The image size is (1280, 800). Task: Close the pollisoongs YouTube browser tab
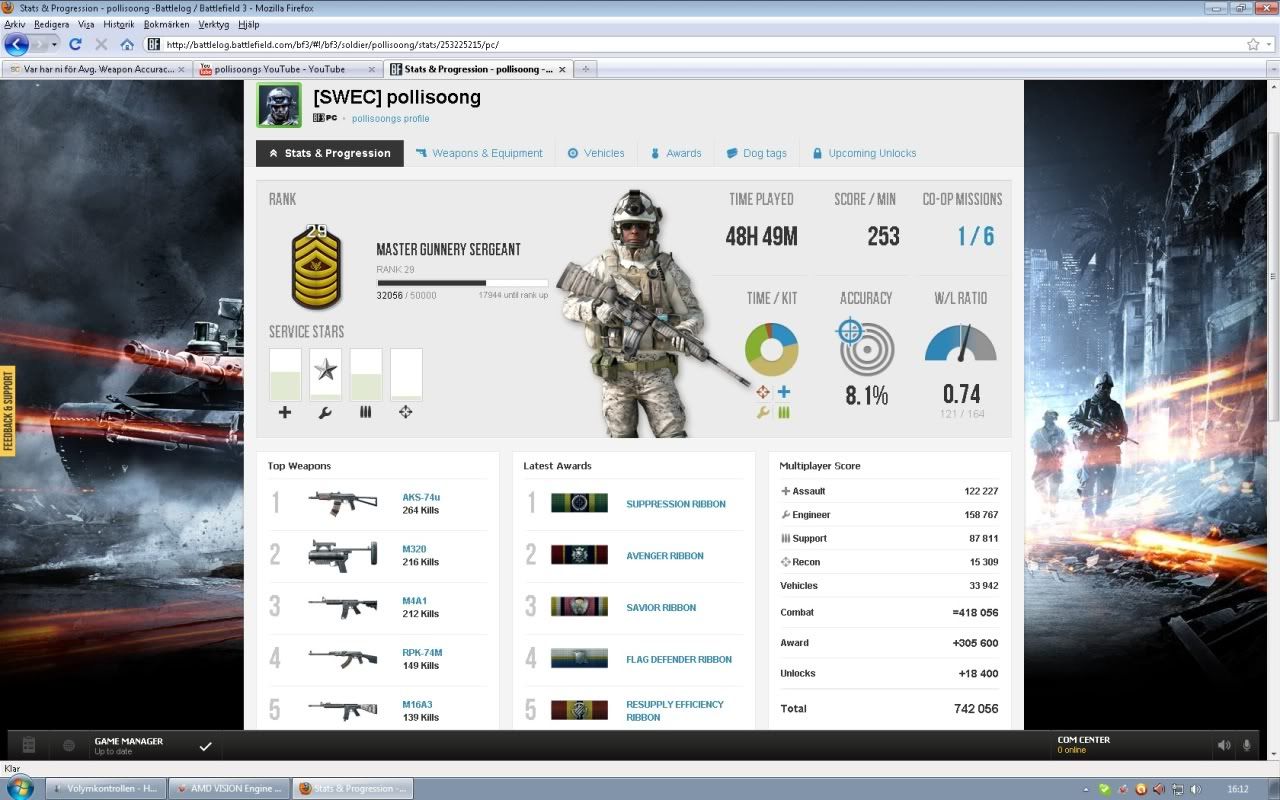[372, 69]
